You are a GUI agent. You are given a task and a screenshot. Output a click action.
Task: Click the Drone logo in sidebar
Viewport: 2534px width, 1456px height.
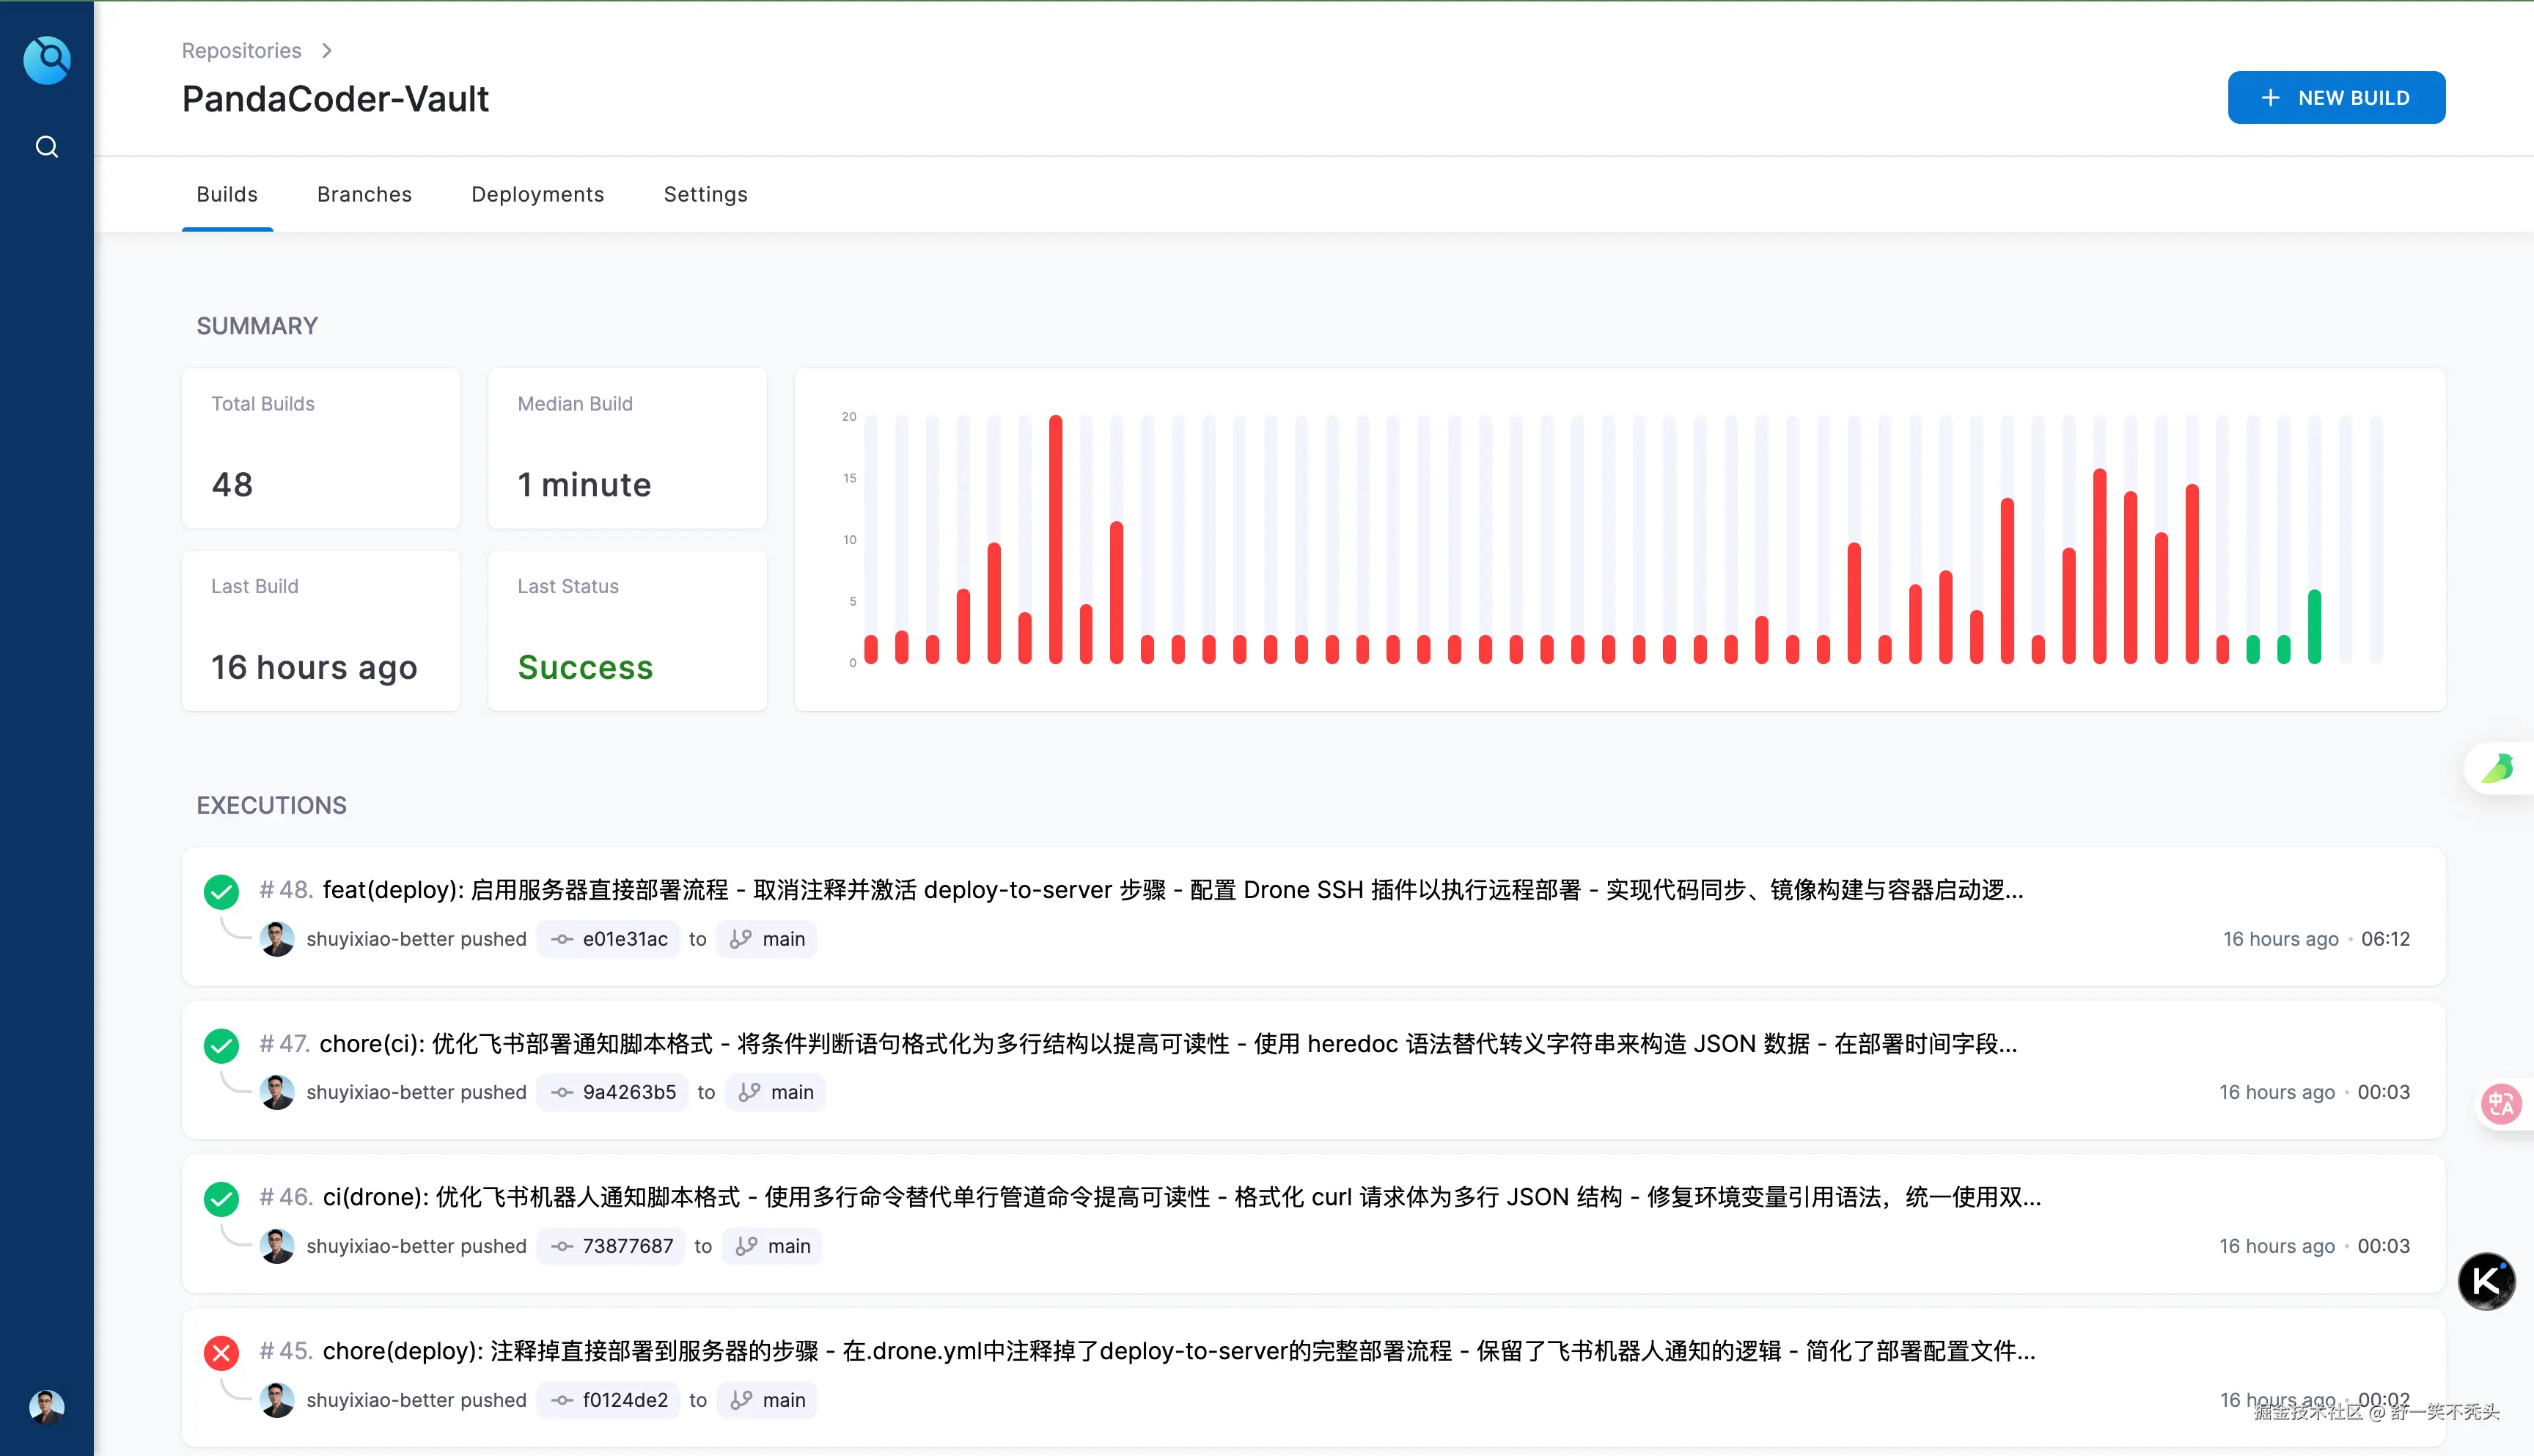47,61
